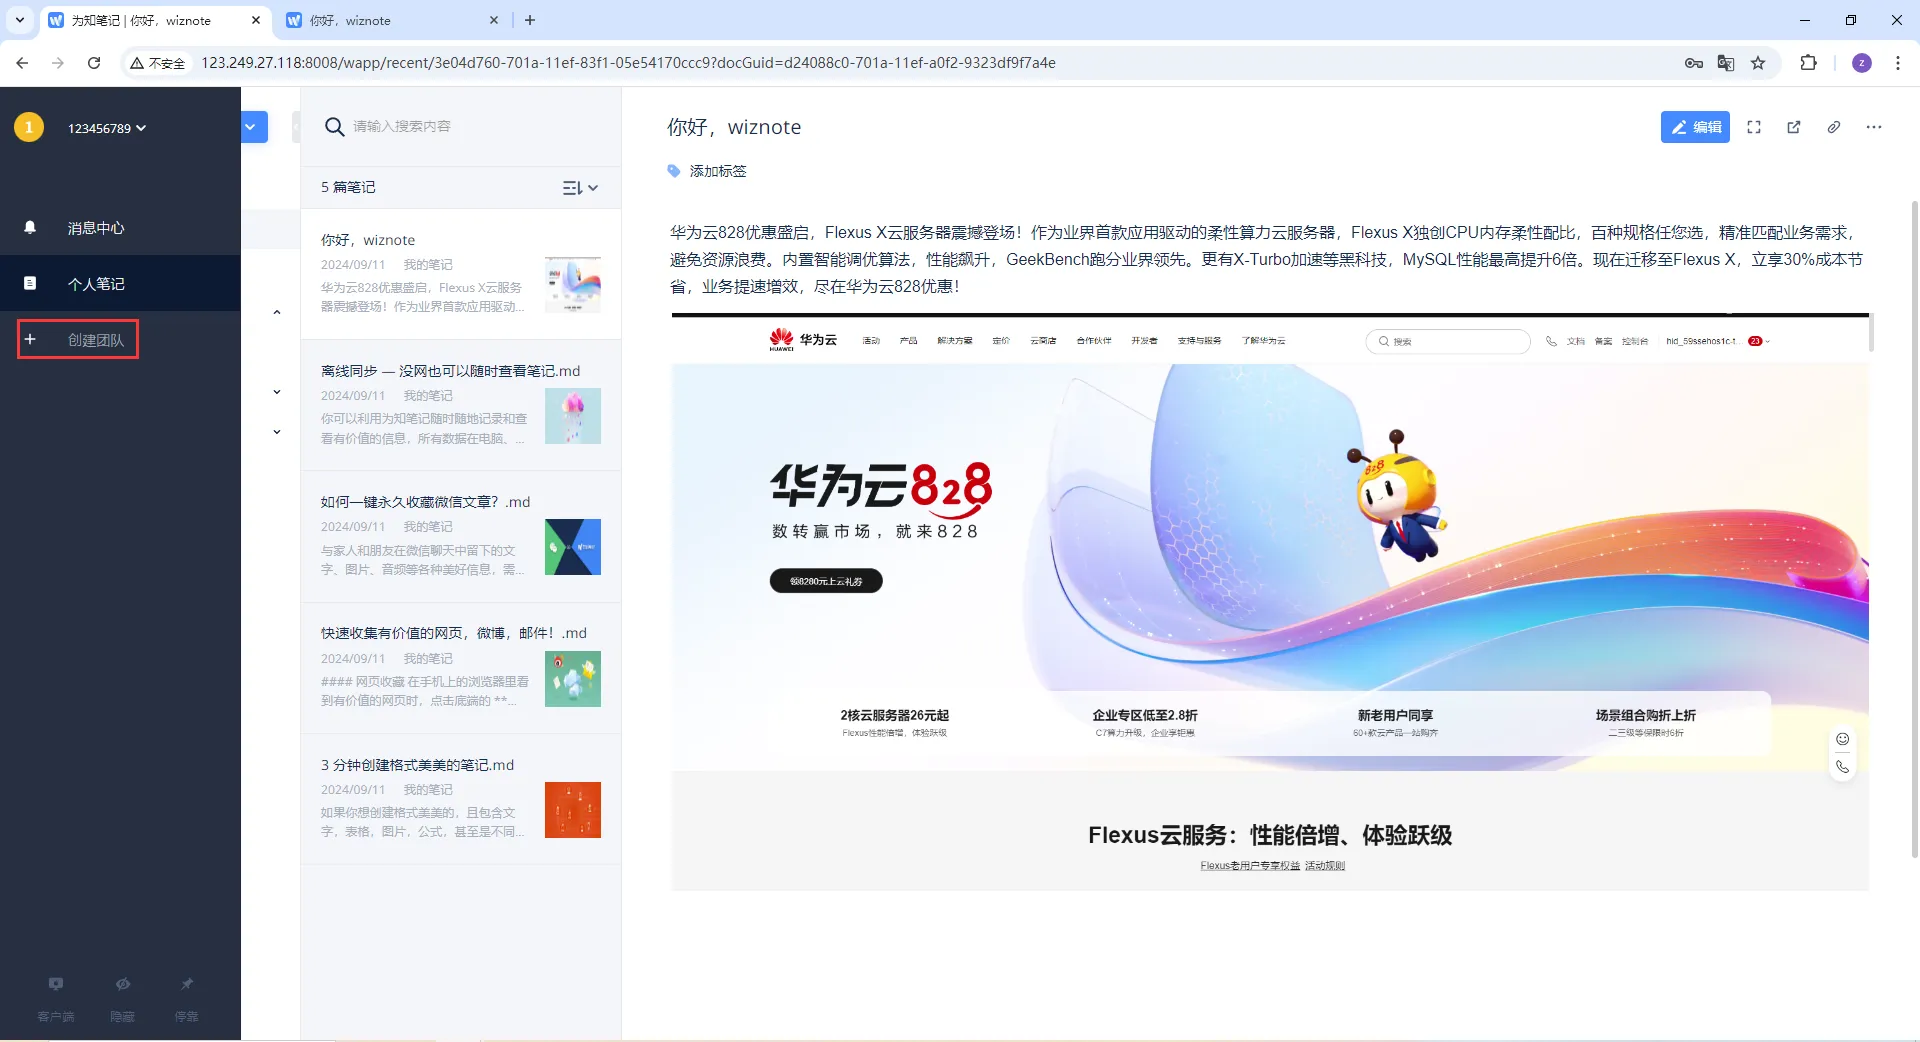Image resolution: width=1920 pixels, height=1042 pixels.
Task: Click thumbnail of 如何一键永久收藏微信文章 note
Action: tap(573, 547)
